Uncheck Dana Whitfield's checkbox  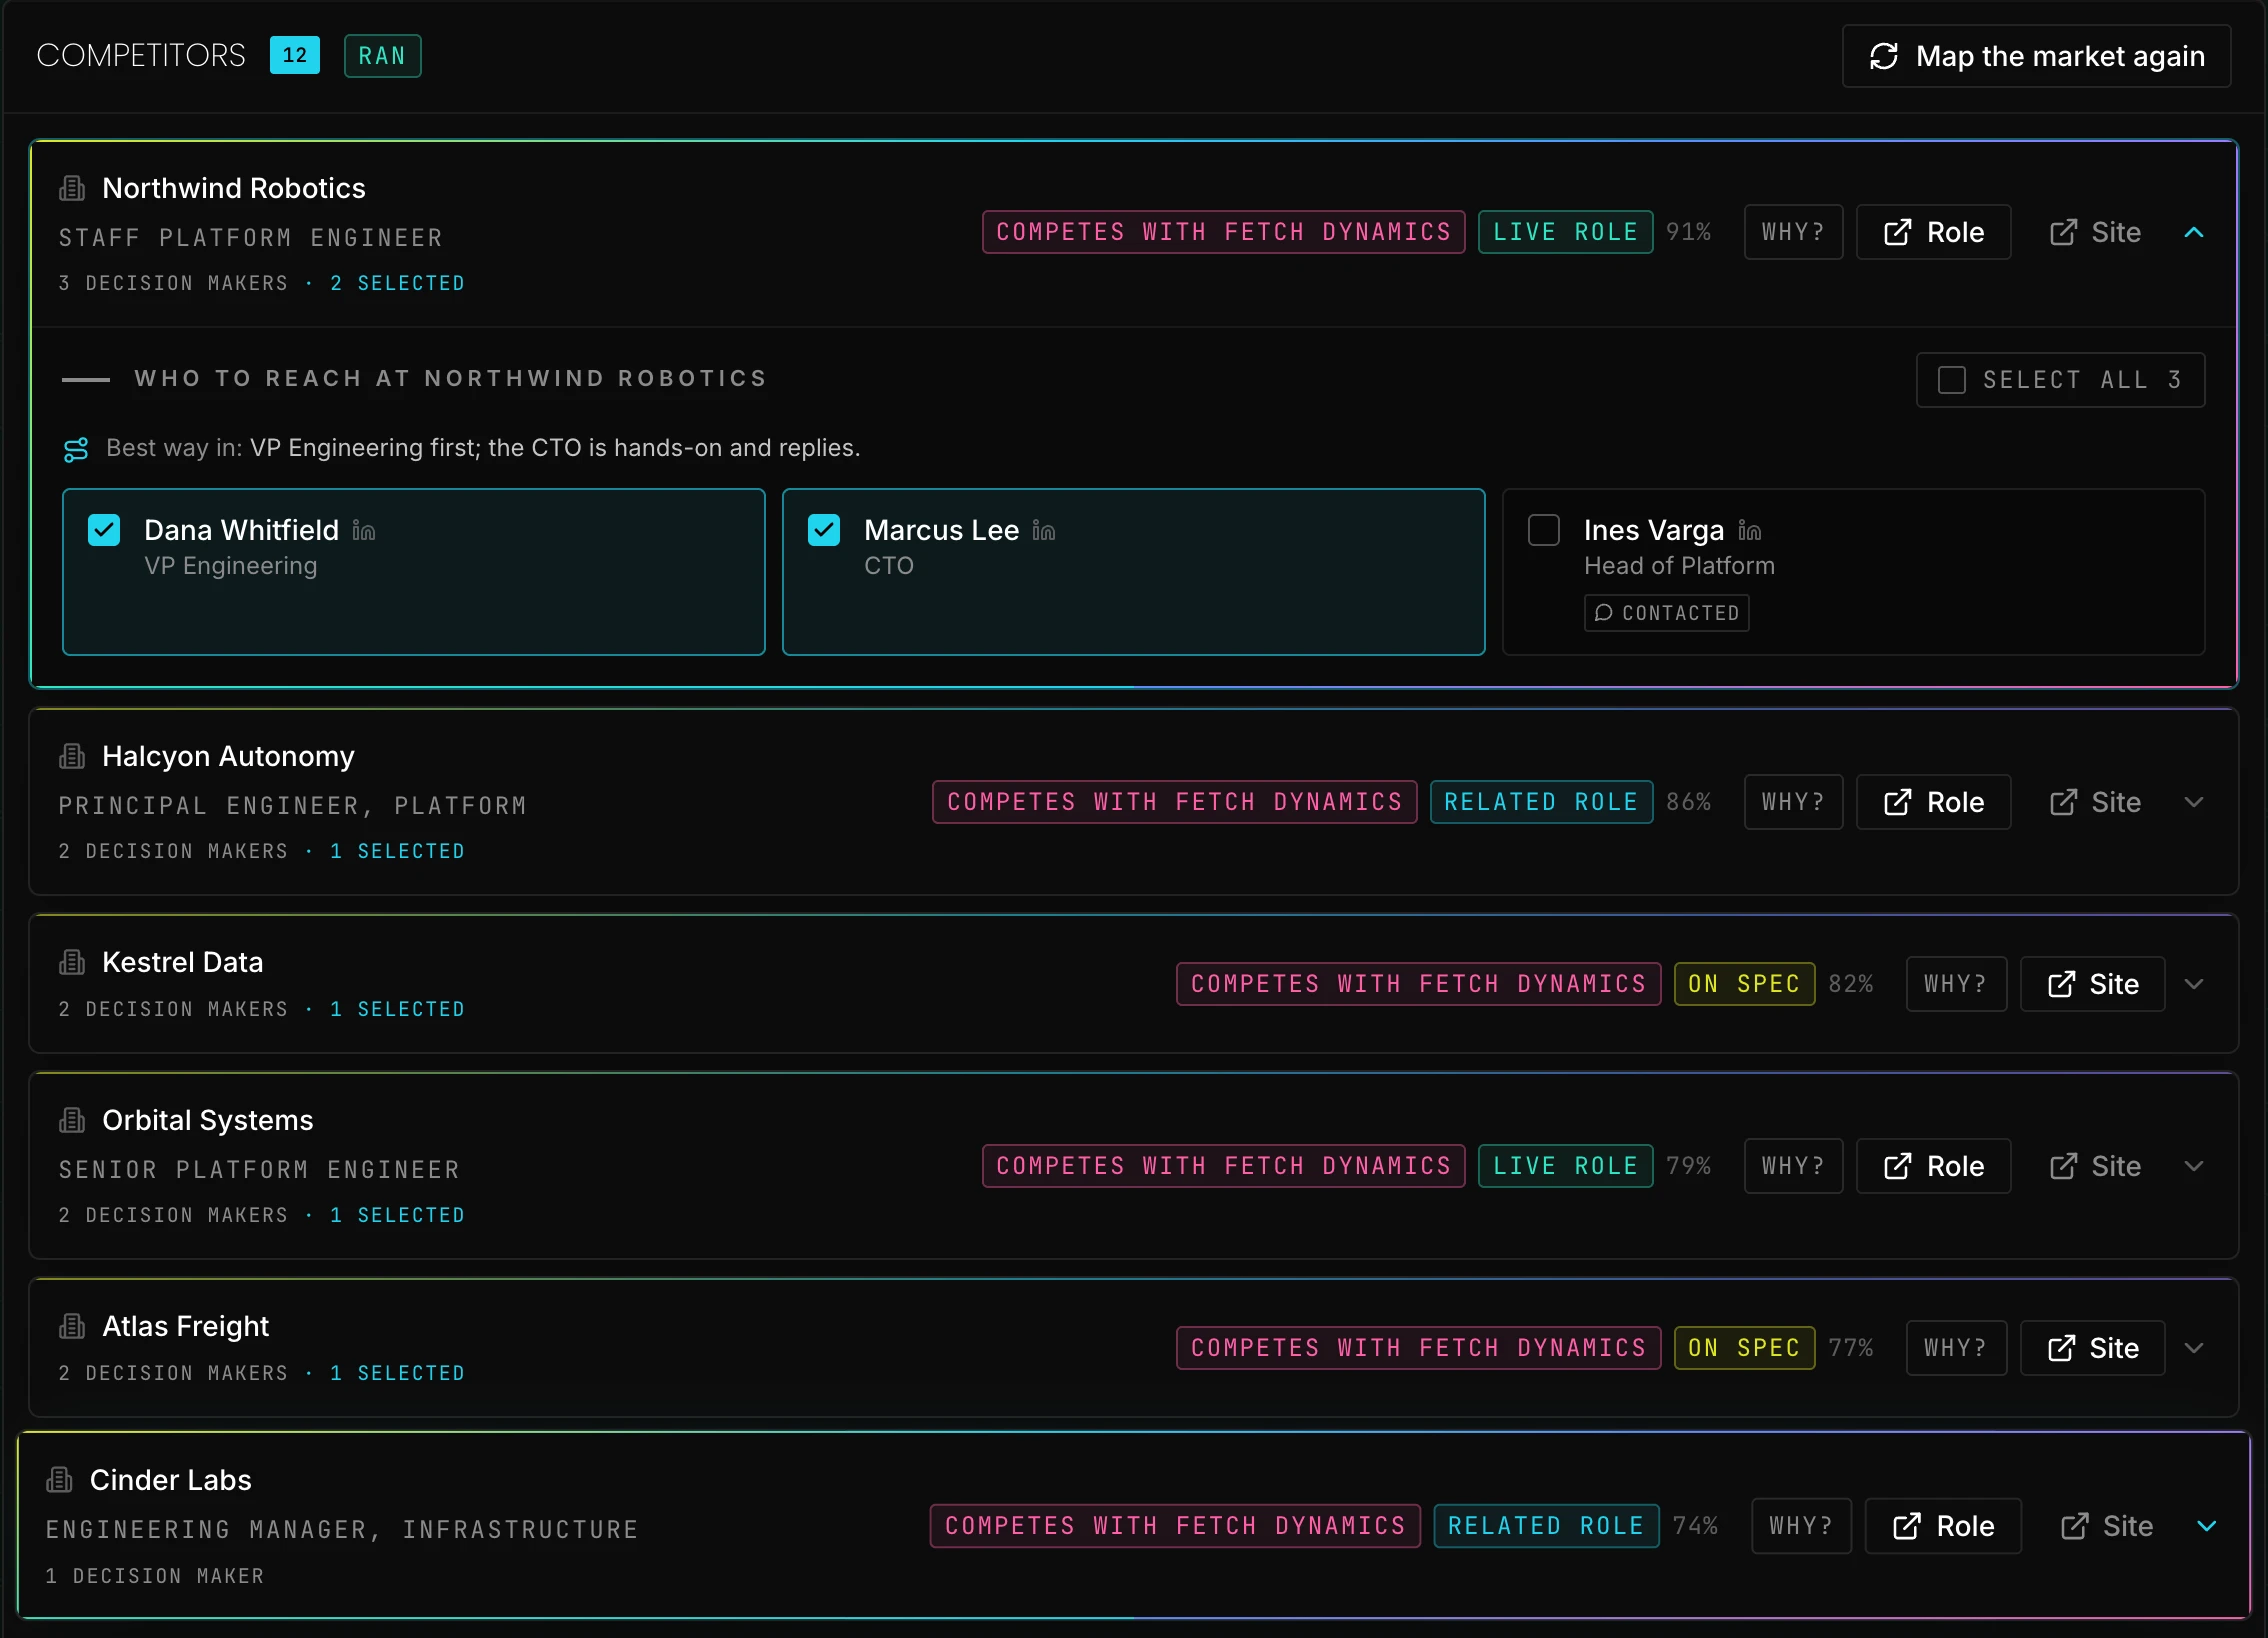pos(104,530)
